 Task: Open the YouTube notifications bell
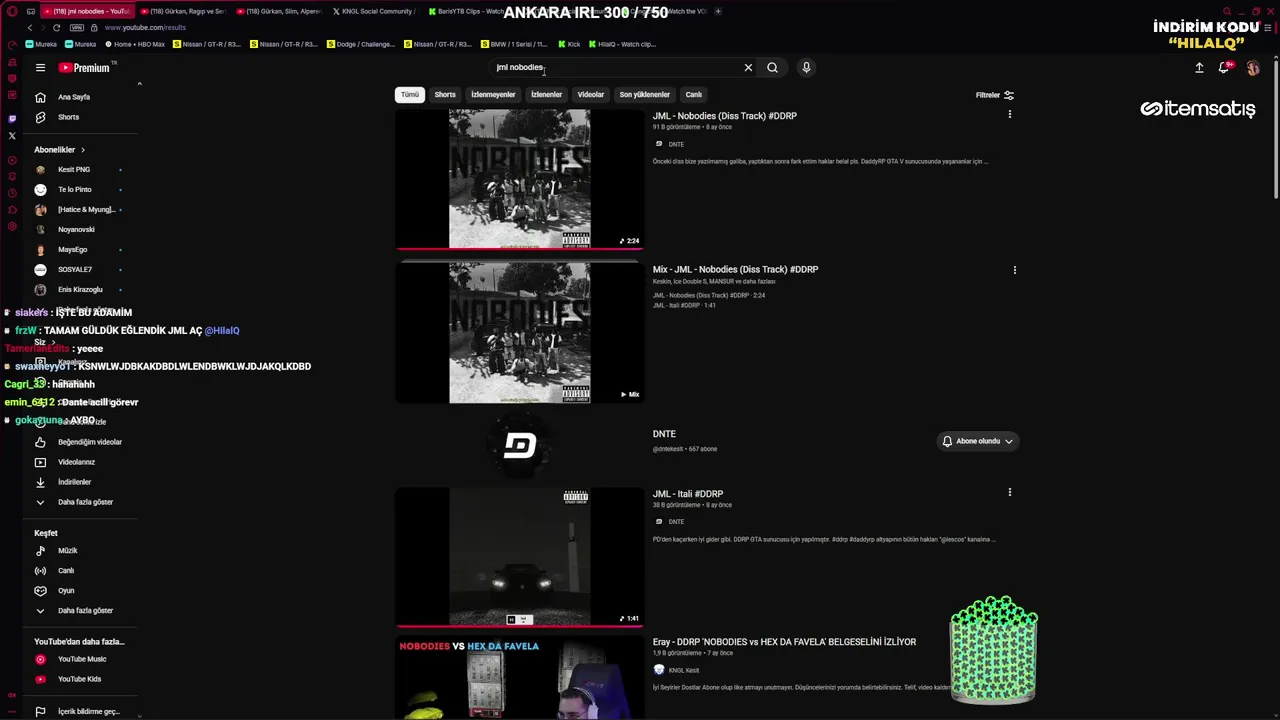click(1224, 68)
